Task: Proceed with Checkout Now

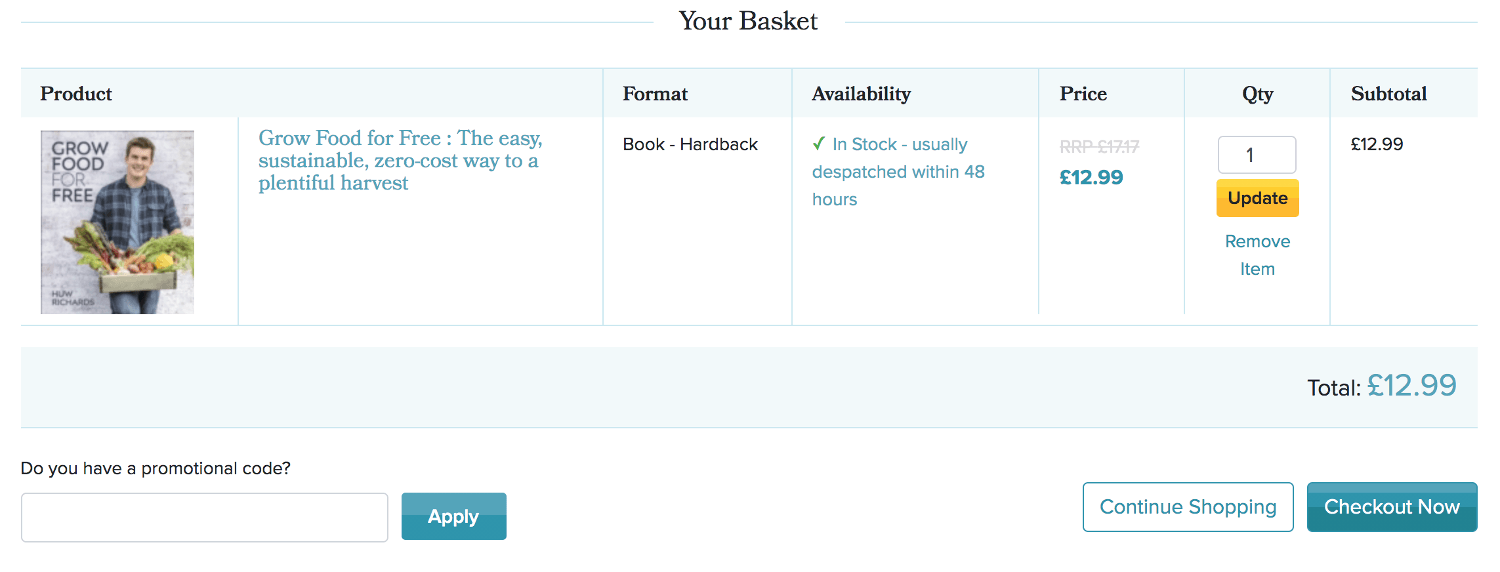Action: (x=1392, y=507)
